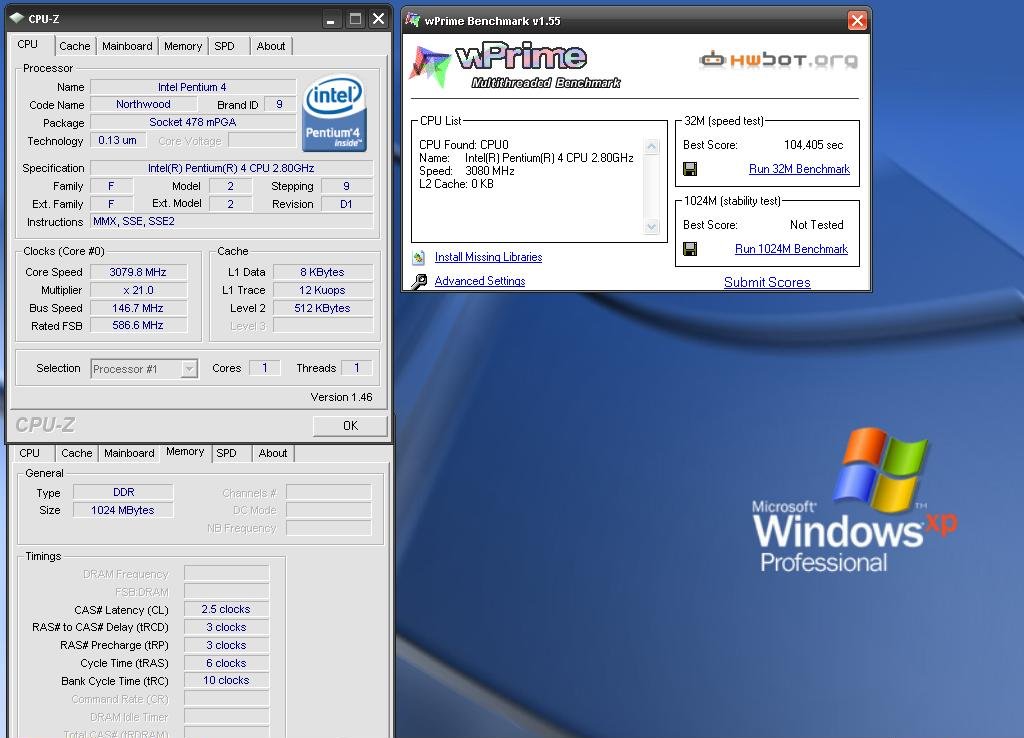Minimize the CPU-Z window
Viewport: 1024px width, 738px height.
pos(330,20)
